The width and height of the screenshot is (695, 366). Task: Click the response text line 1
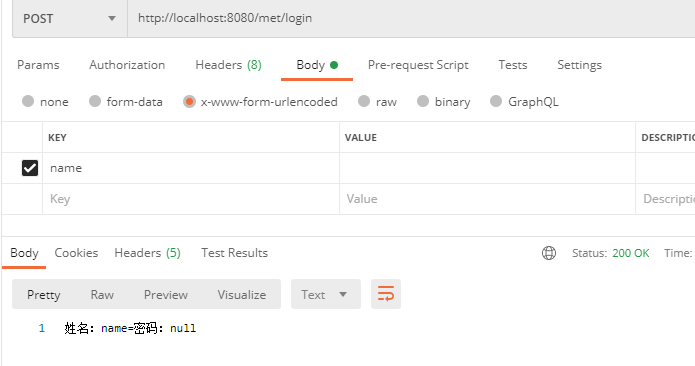(x=130, y=328)
